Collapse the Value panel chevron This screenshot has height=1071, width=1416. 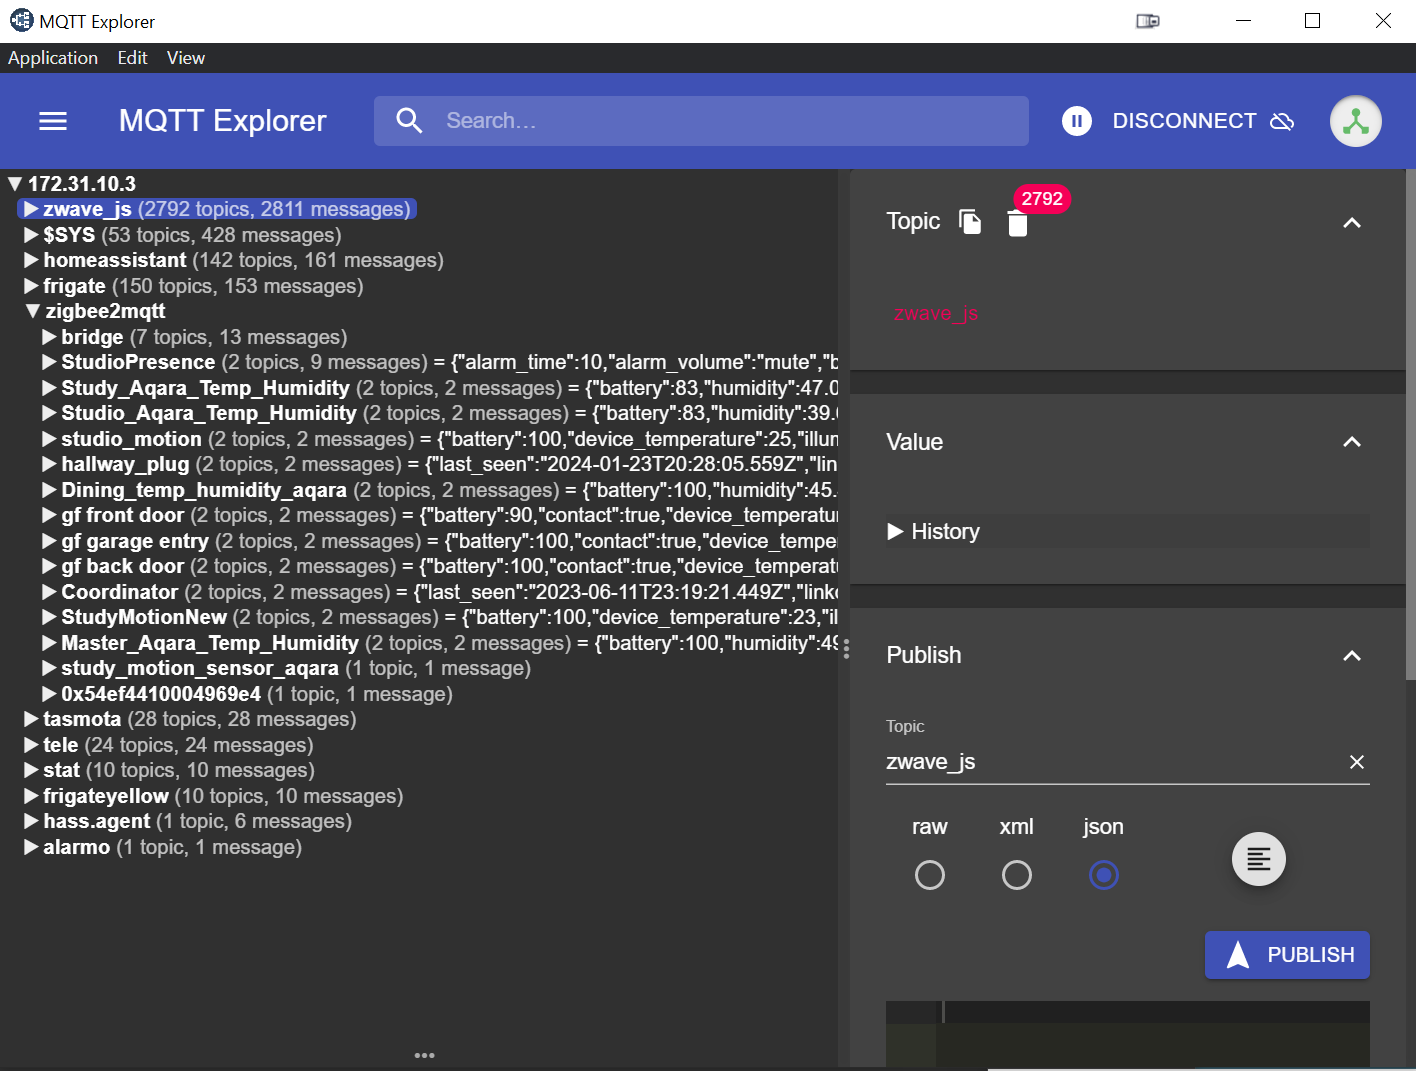1352,442
